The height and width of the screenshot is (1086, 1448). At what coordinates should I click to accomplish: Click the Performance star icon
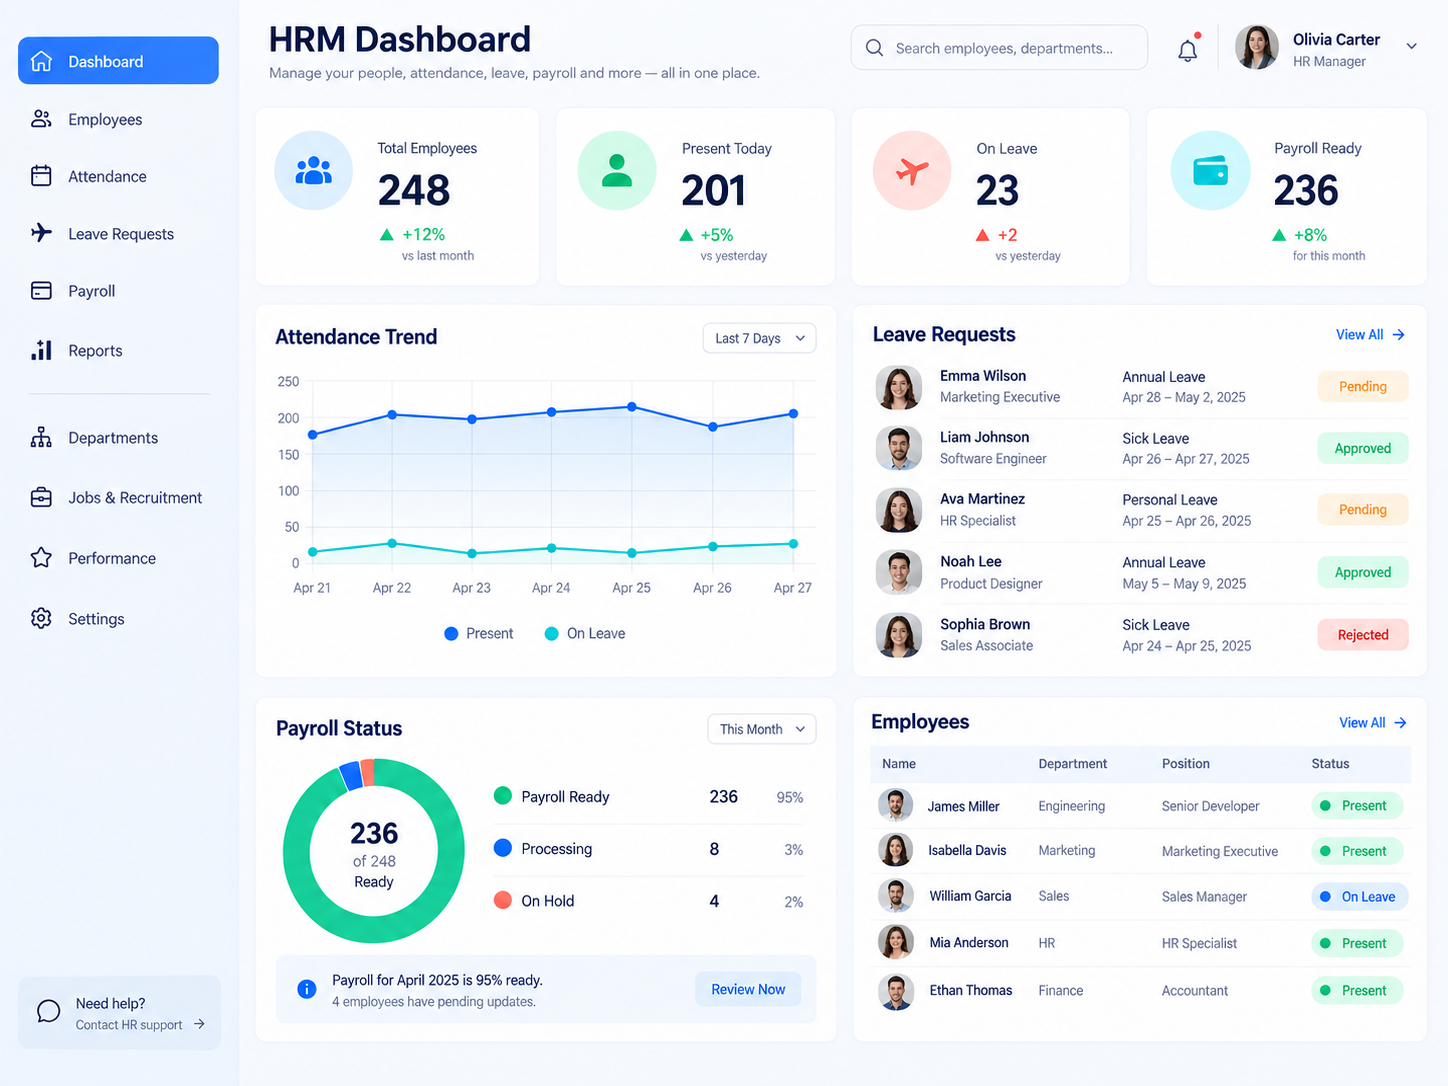(x=41, y=557)
